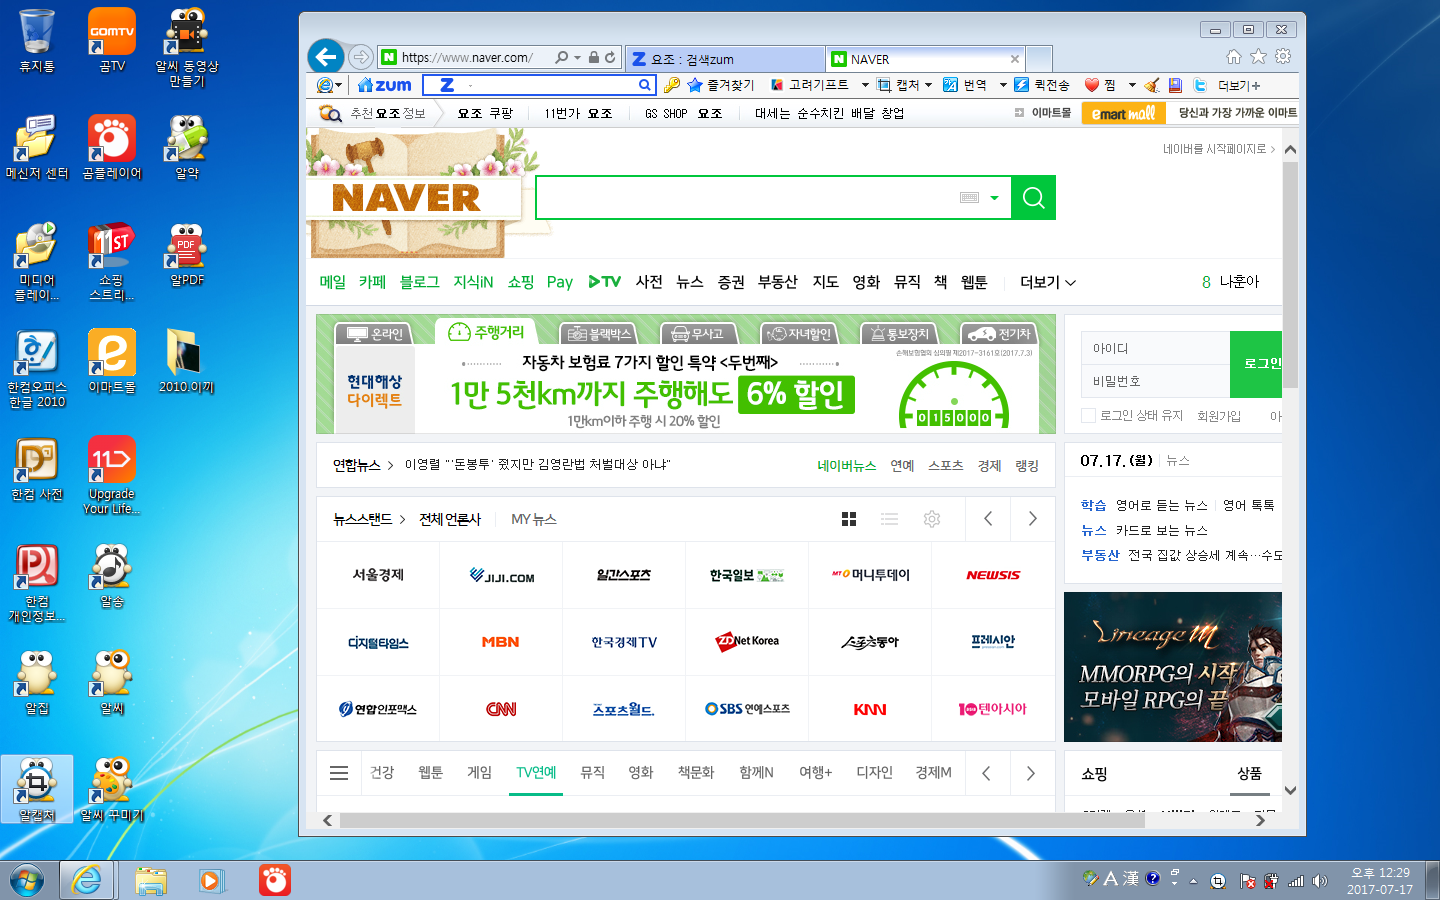Open the Naver TV icon link

tap(604, 282)
